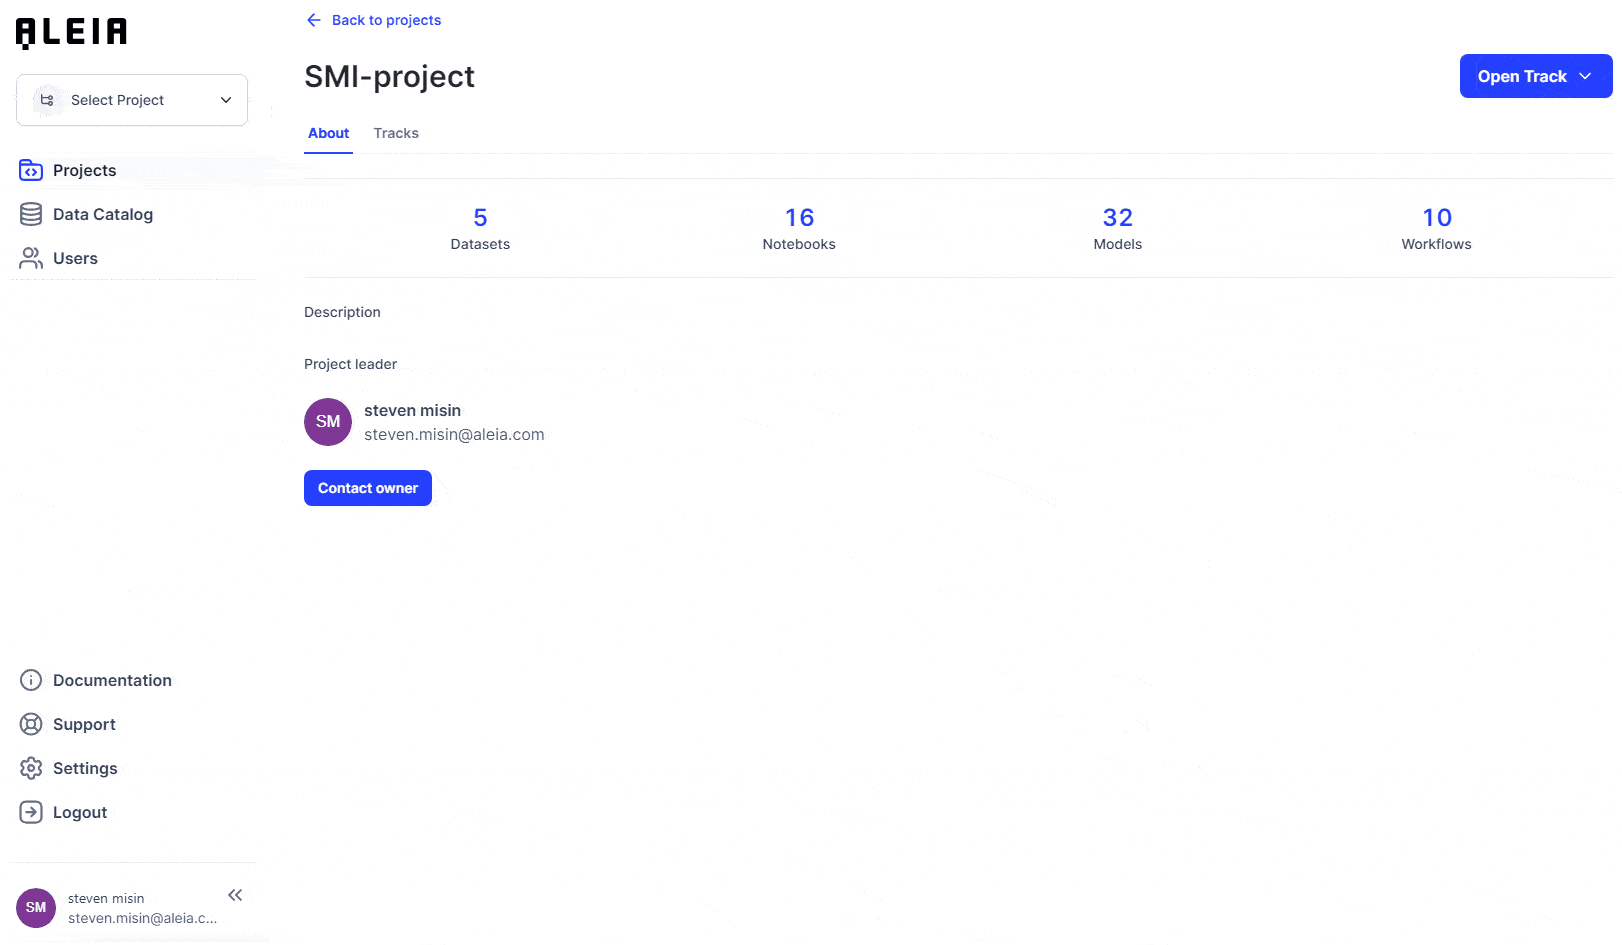Click the Contact owner button
Screen dimensions: 1622x945
pos(367,488)
